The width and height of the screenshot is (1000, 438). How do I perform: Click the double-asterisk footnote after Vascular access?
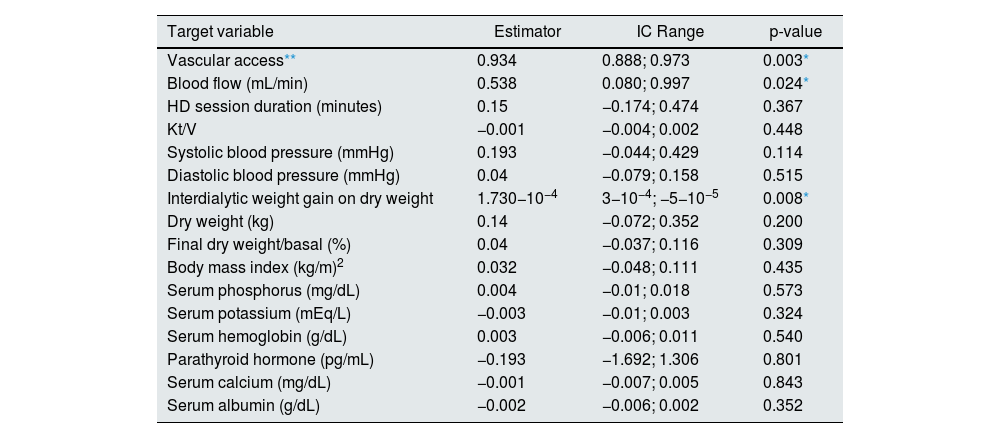290,59
